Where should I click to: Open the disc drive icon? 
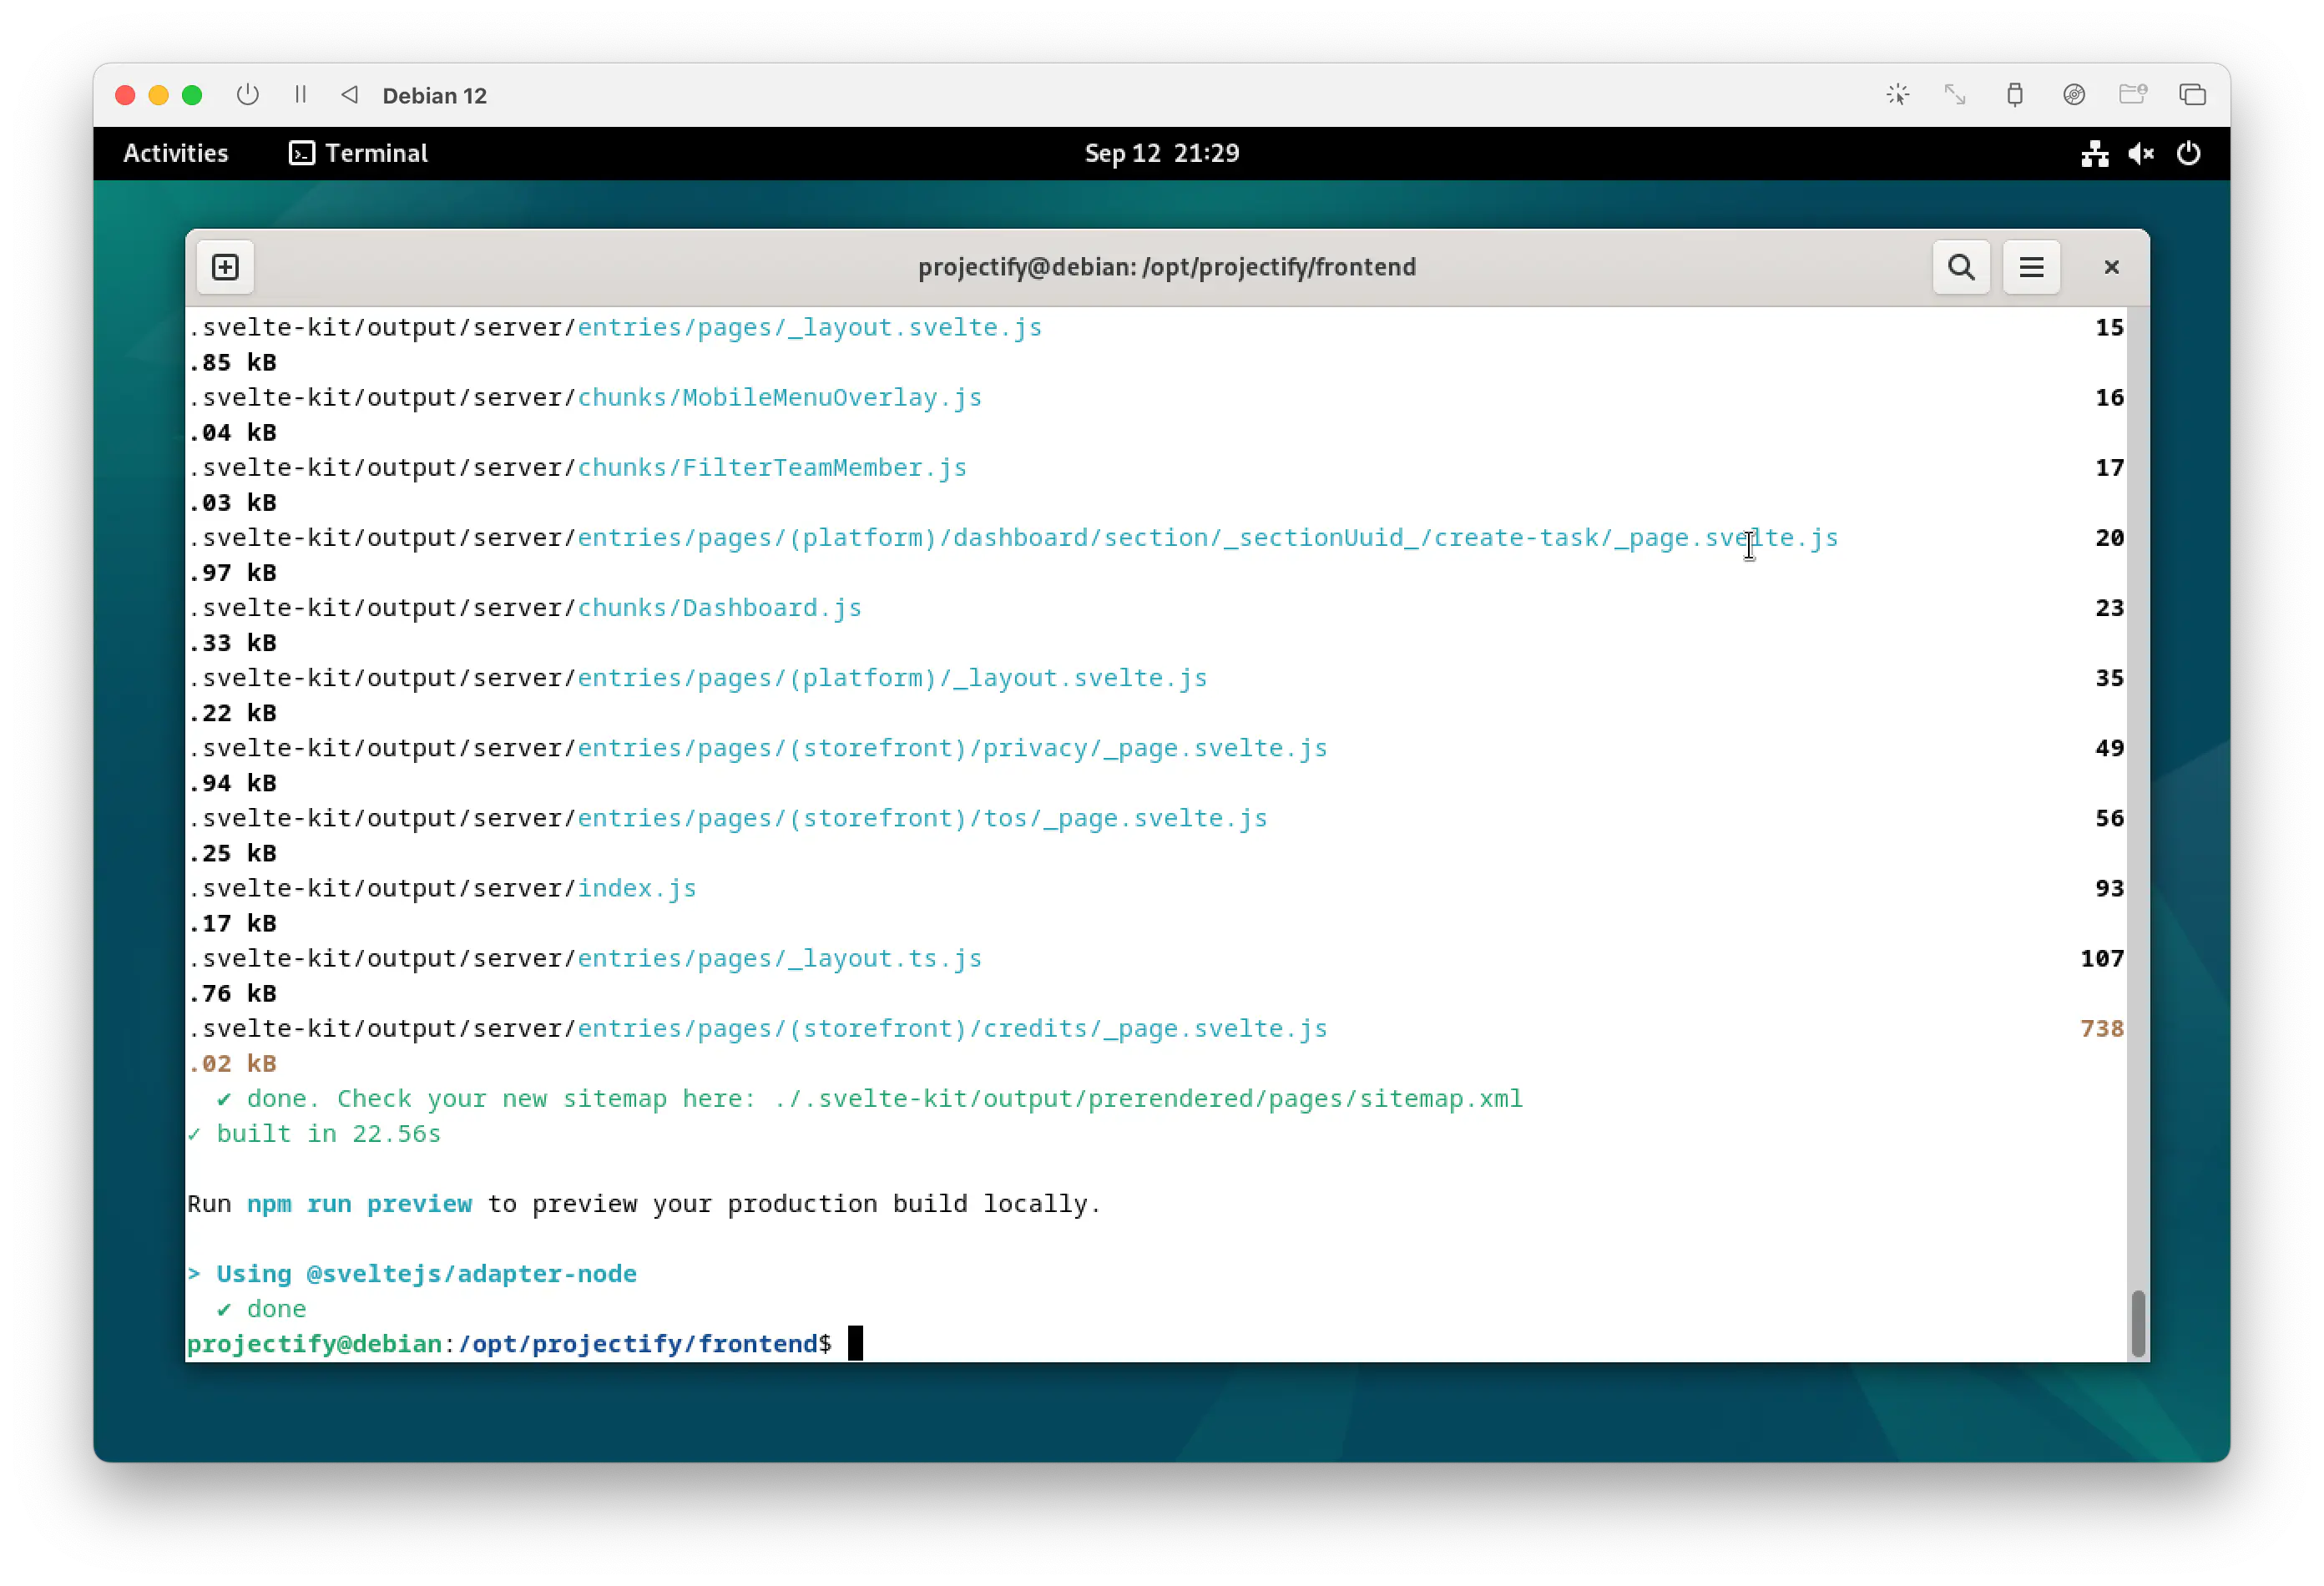(x=2073, y=95)
